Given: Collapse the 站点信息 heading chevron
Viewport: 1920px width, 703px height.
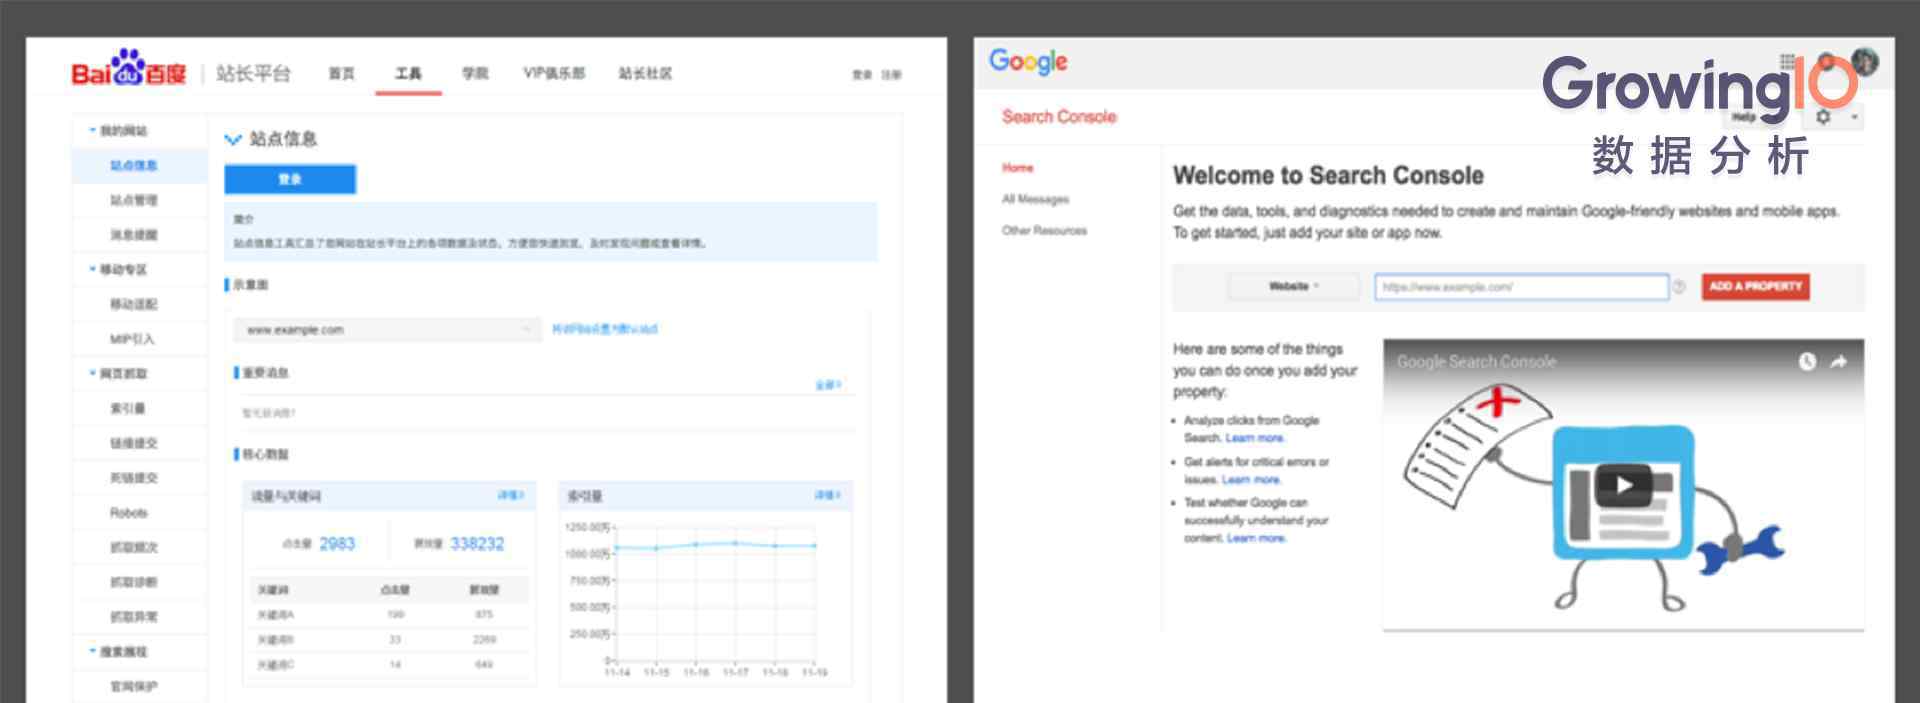Looking at the screenshot, I should pyautogui.click(x=233, y=139).
